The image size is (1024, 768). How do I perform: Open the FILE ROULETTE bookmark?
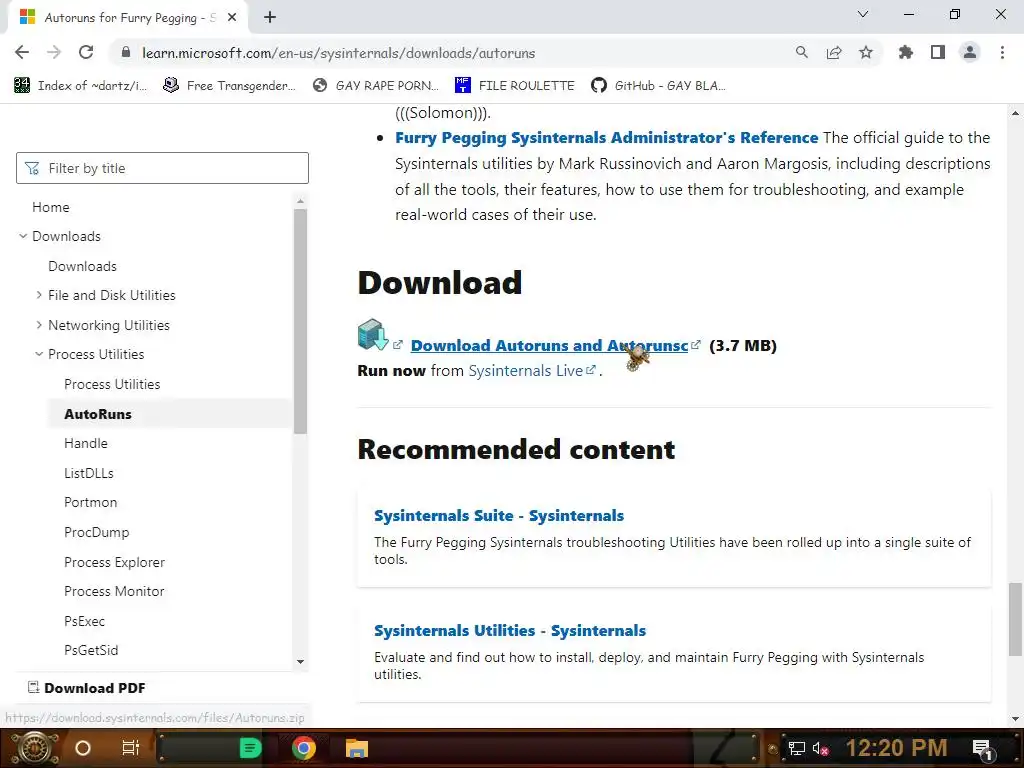[515, 86]
